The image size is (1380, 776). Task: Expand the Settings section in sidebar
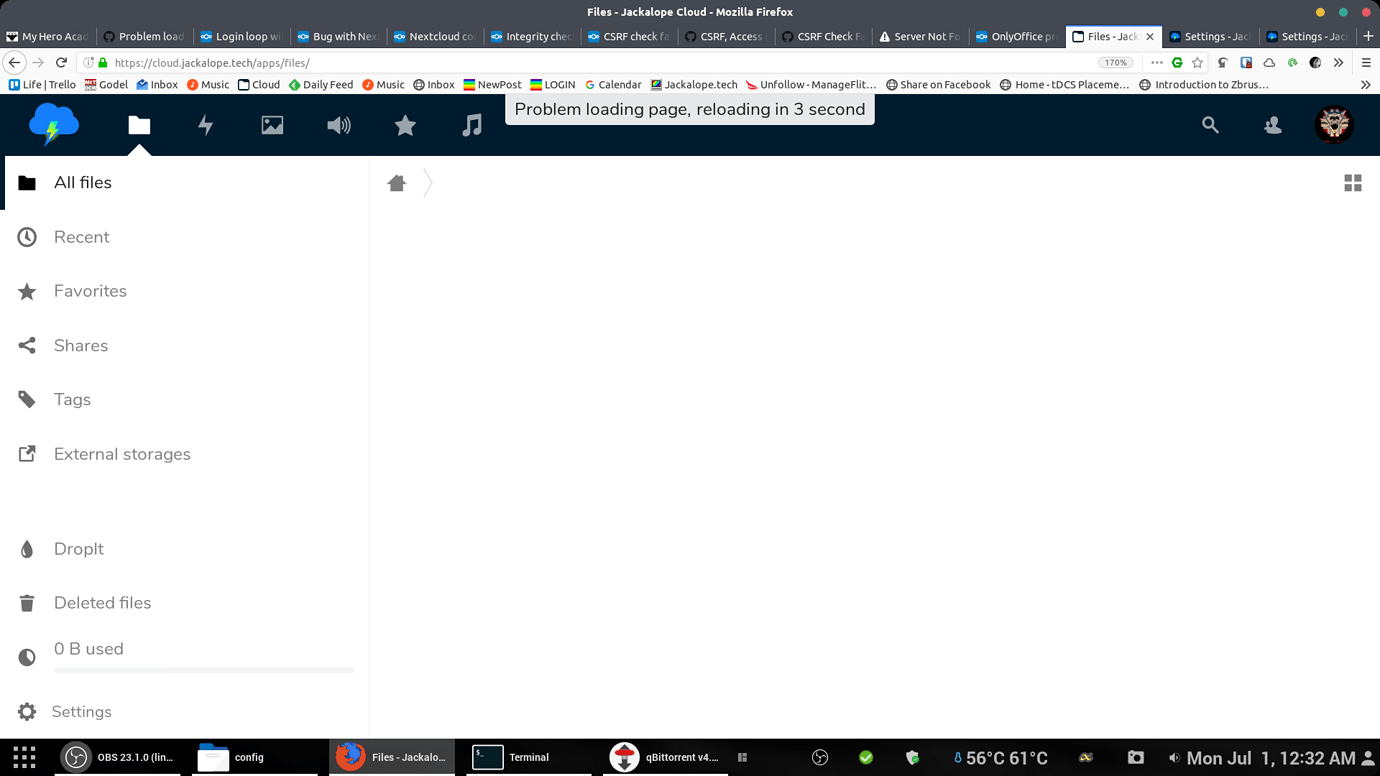click(x=82, y=712)
